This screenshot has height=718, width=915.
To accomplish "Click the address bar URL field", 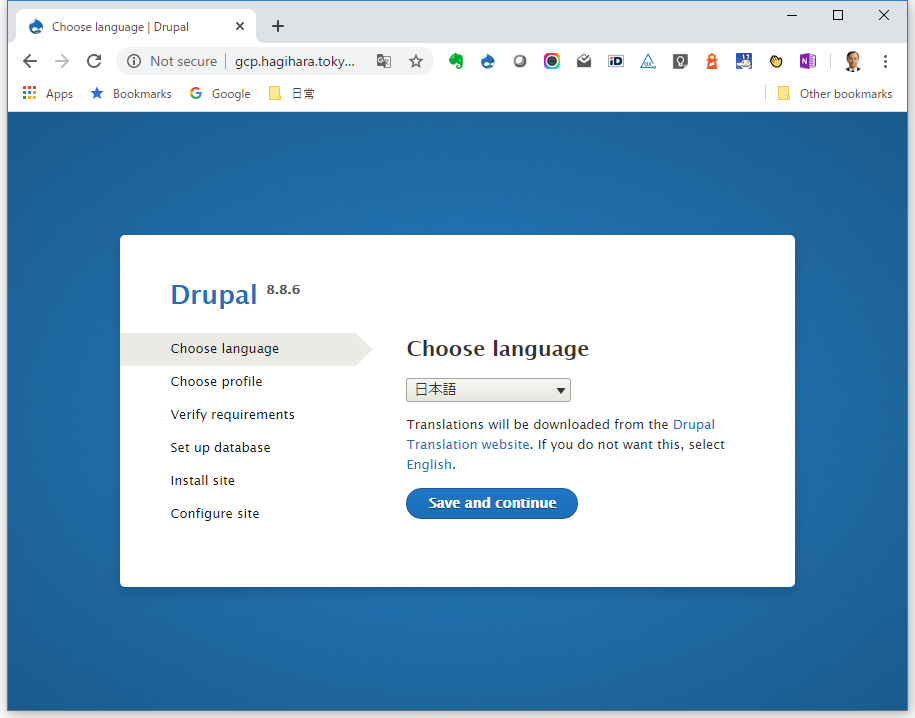I will click(x=295, y=61).
